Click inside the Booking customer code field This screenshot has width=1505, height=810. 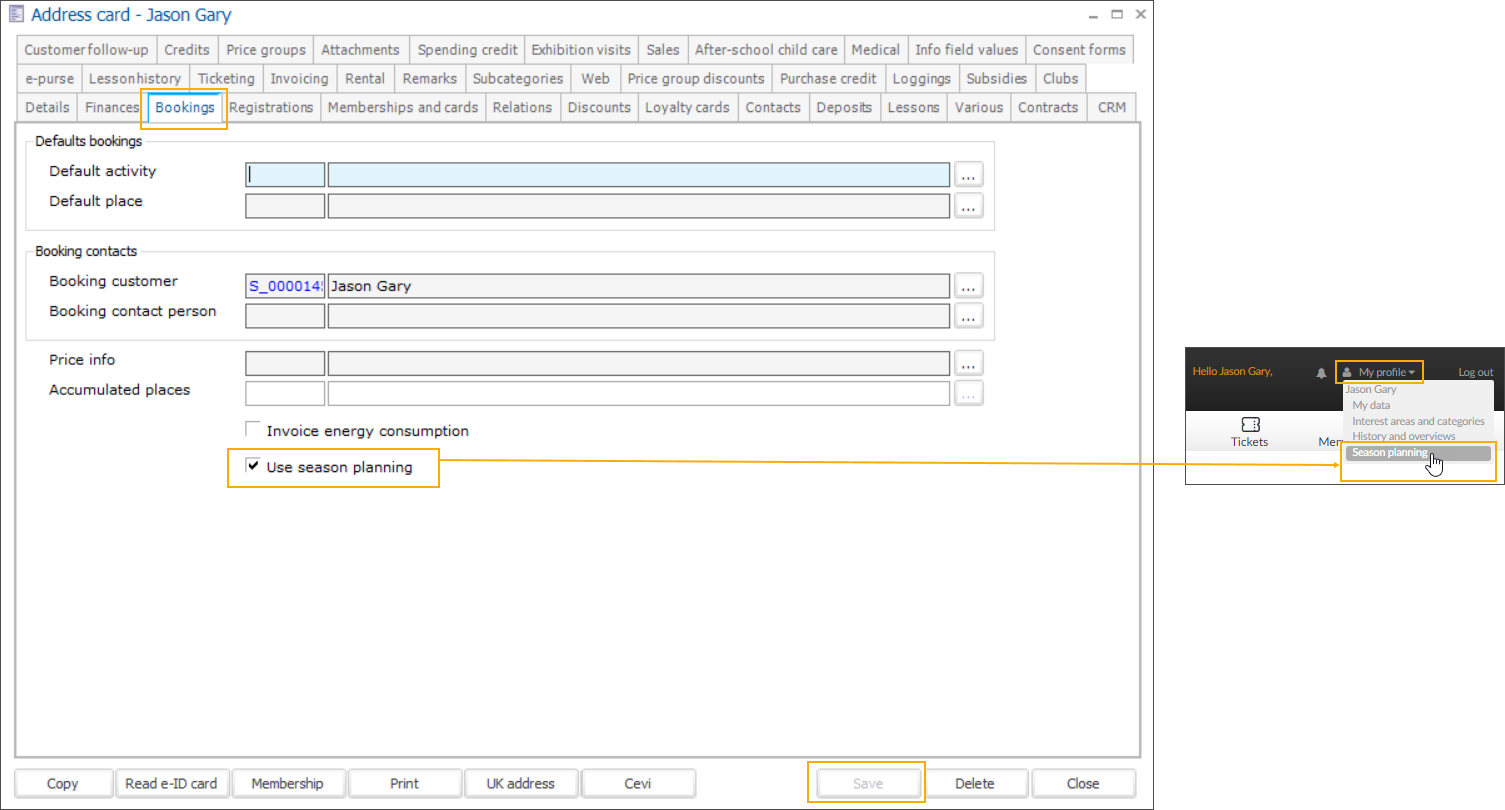click(x=284, y=285)
